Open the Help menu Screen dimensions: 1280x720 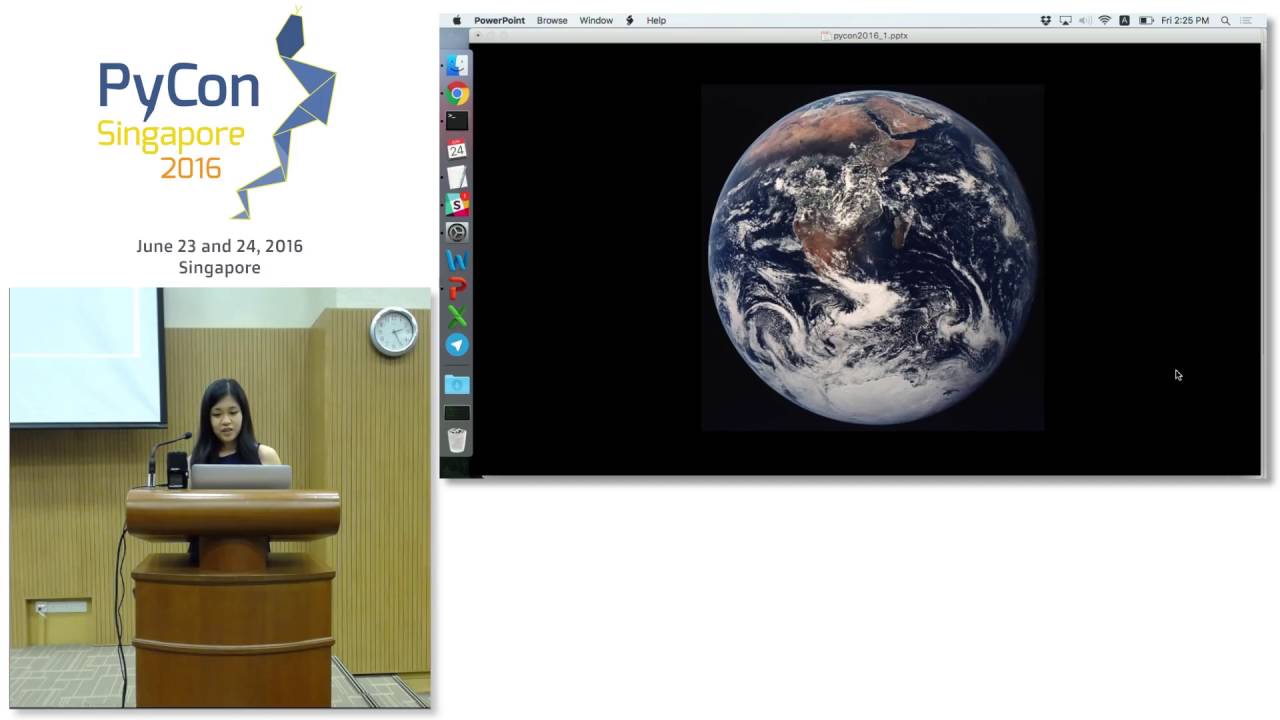pyautogui.click(x=656, y=20)
